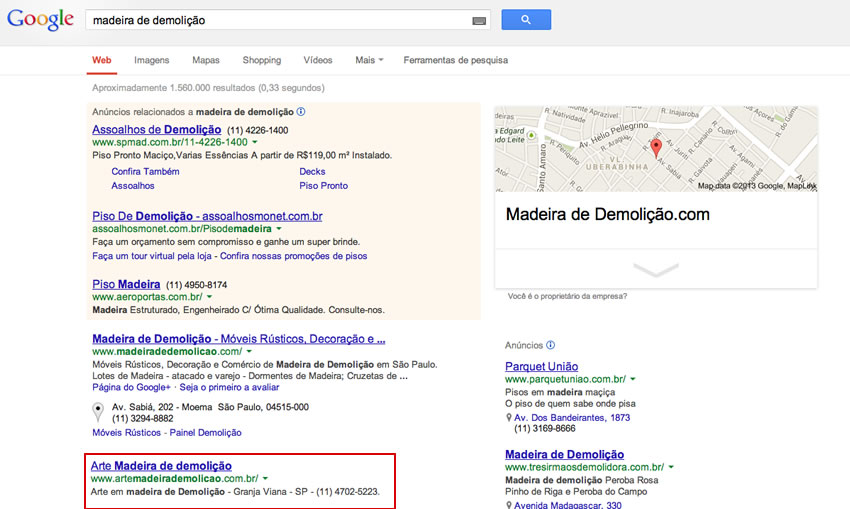Open the on-screen keyboard icon in search box
The width and height of the screenshot is (850, 509).
coord(480,20)
